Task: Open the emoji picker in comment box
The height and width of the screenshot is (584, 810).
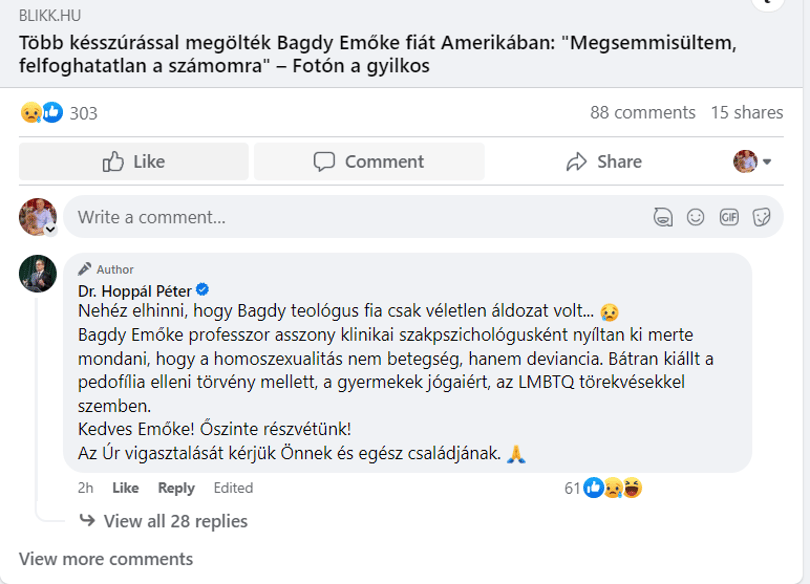Action: [695, 217]
